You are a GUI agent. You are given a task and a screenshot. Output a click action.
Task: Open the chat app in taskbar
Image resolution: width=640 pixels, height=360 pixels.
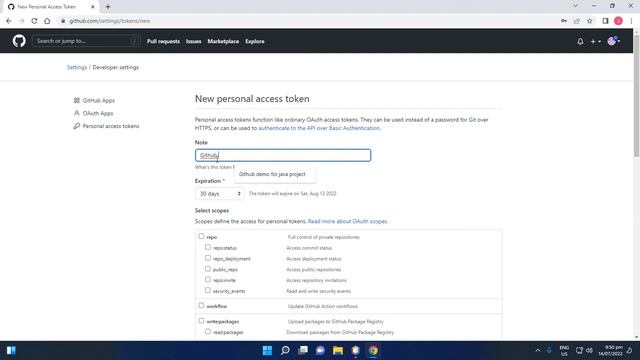(x=320, y=351)
